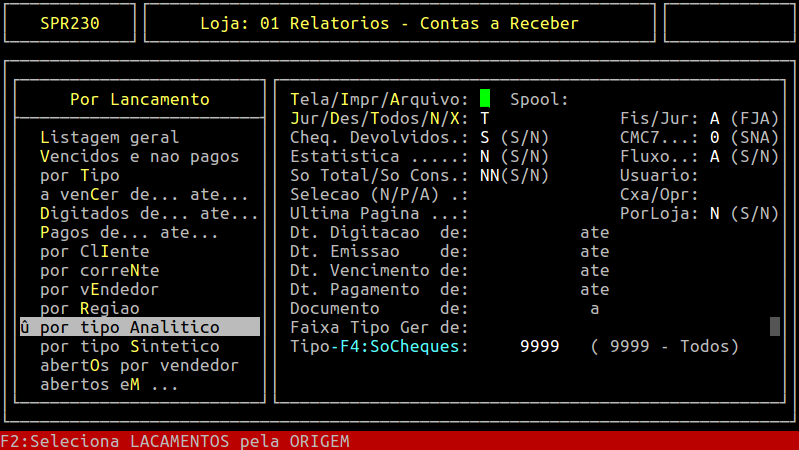Choose 'Vencidos e nao pagos' report
Viewport: 799px width, 450px height.
pyautogui.click(x=140, y=156)
